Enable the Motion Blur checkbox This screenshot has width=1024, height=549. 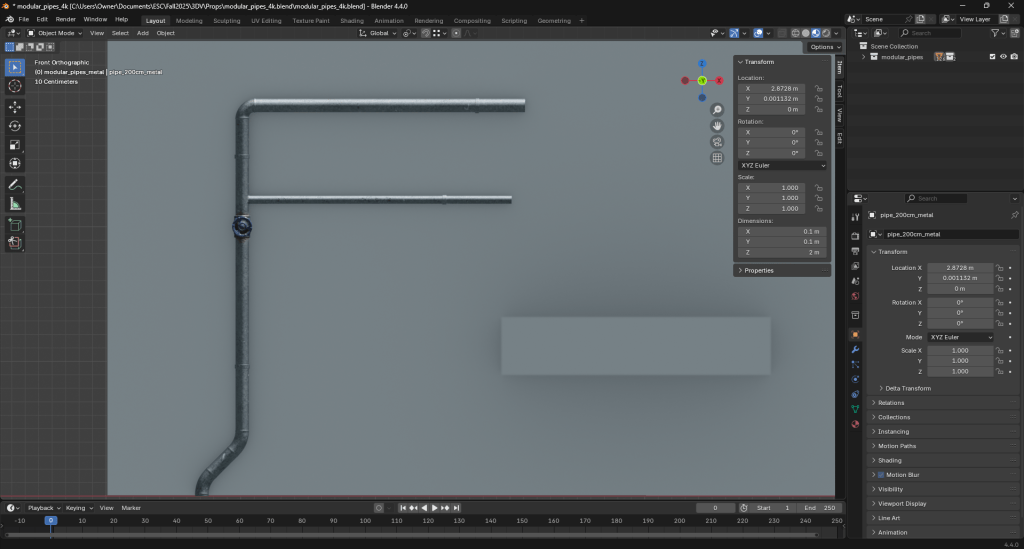click(x=880, y=474)
